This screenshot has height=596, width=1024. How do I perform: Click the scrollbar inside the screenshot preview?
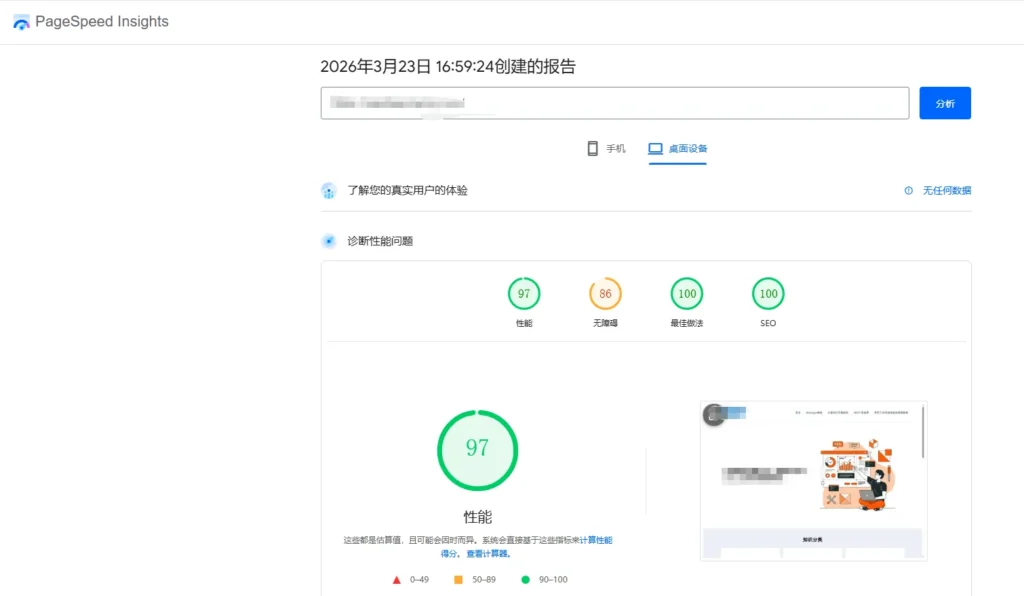pyautogui.click(x=922, y=432)
